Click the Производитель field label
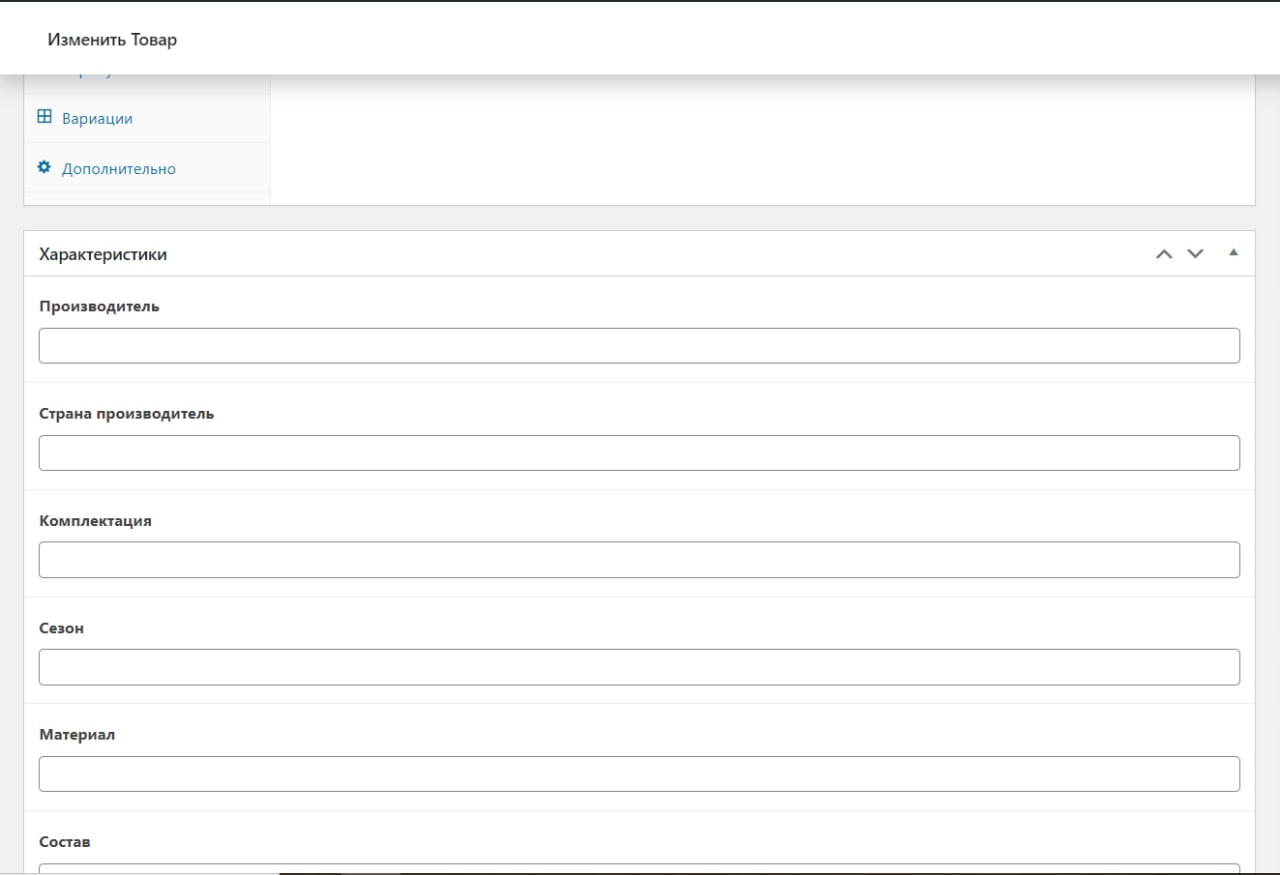1280x875 pixels. click(x=99, y=306)
